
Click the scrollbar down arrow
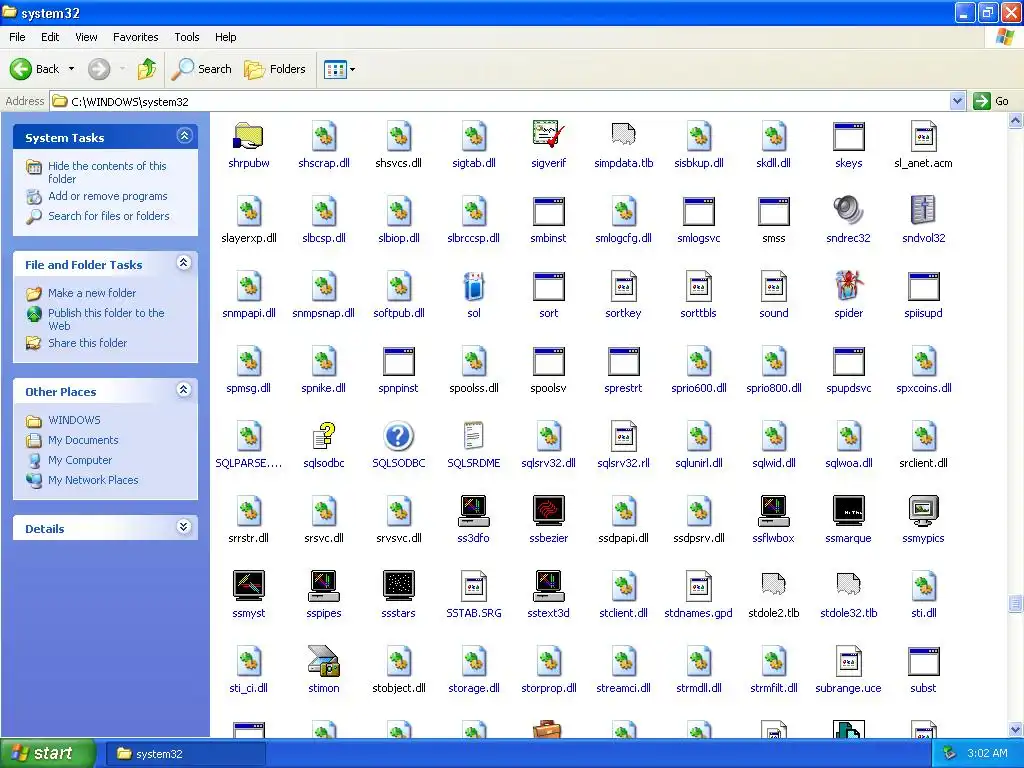point(1015,729)
